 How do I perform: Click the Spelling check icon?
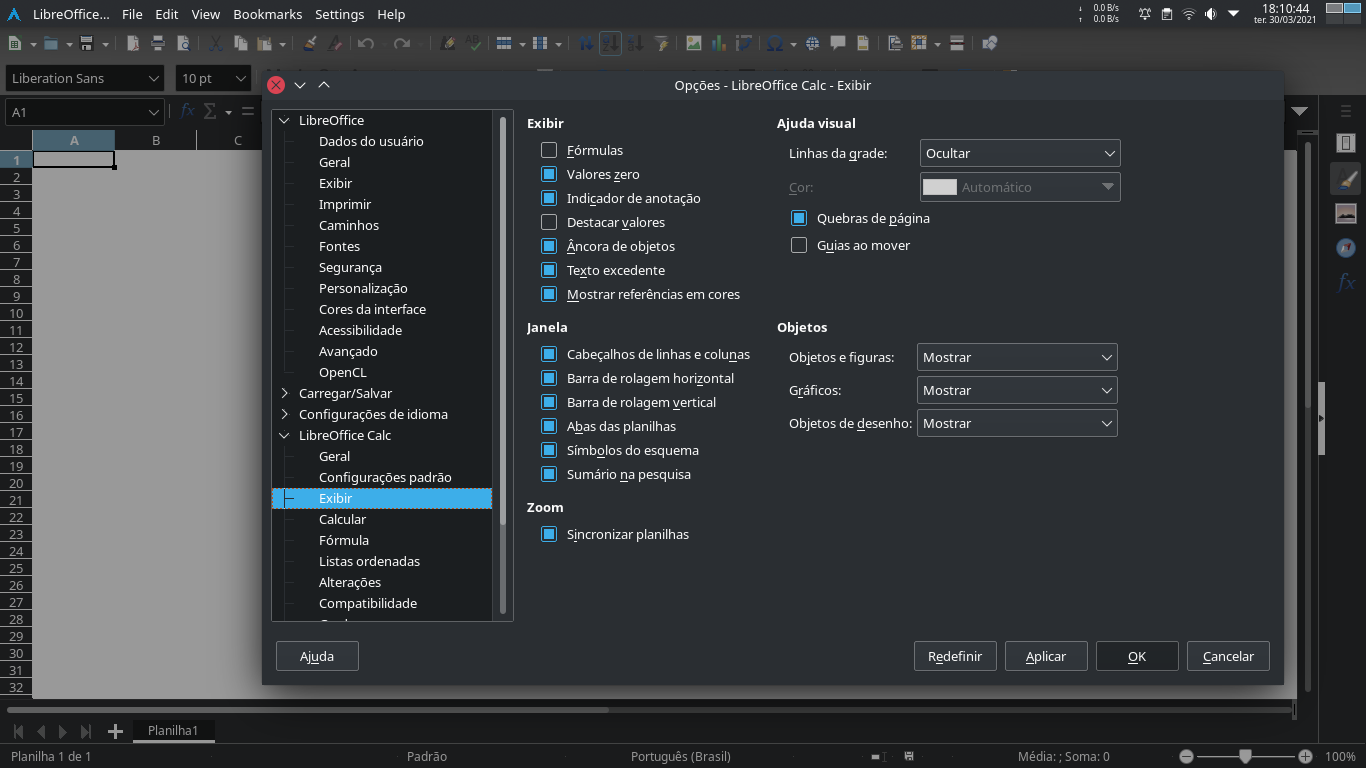coord(472,44)
